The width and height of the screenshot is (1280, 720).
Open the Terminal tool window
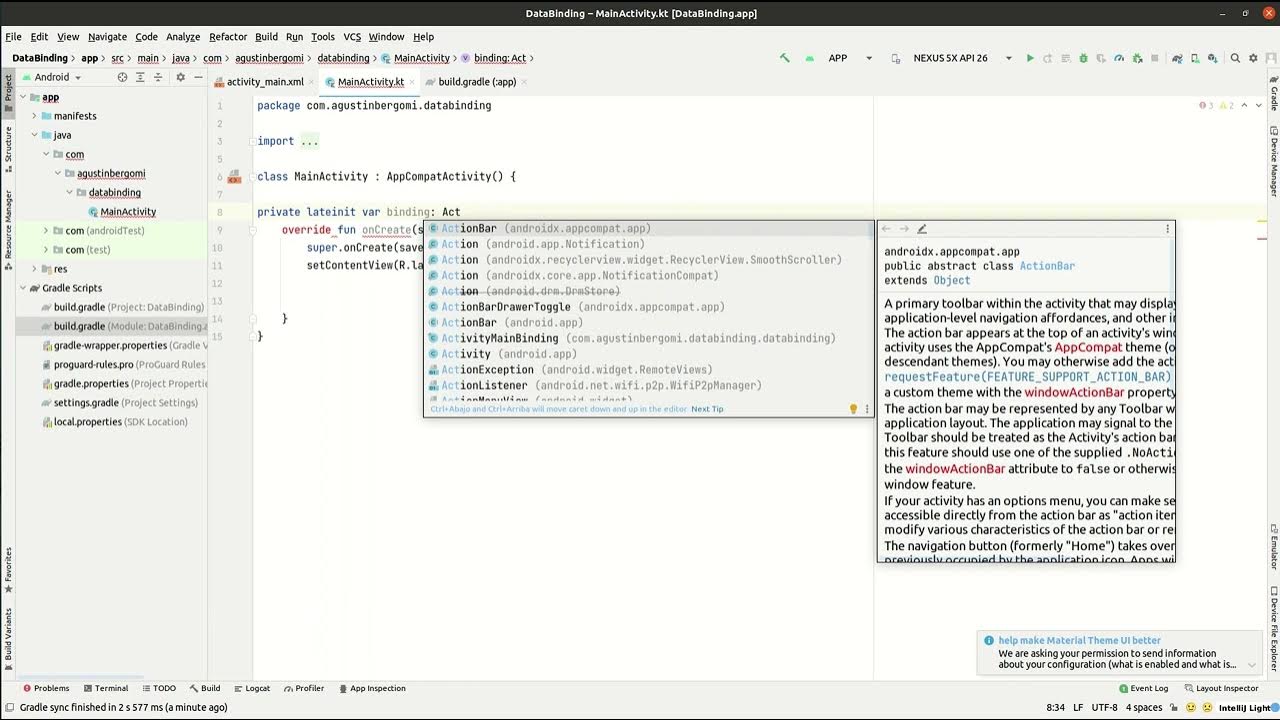point(105,688)
